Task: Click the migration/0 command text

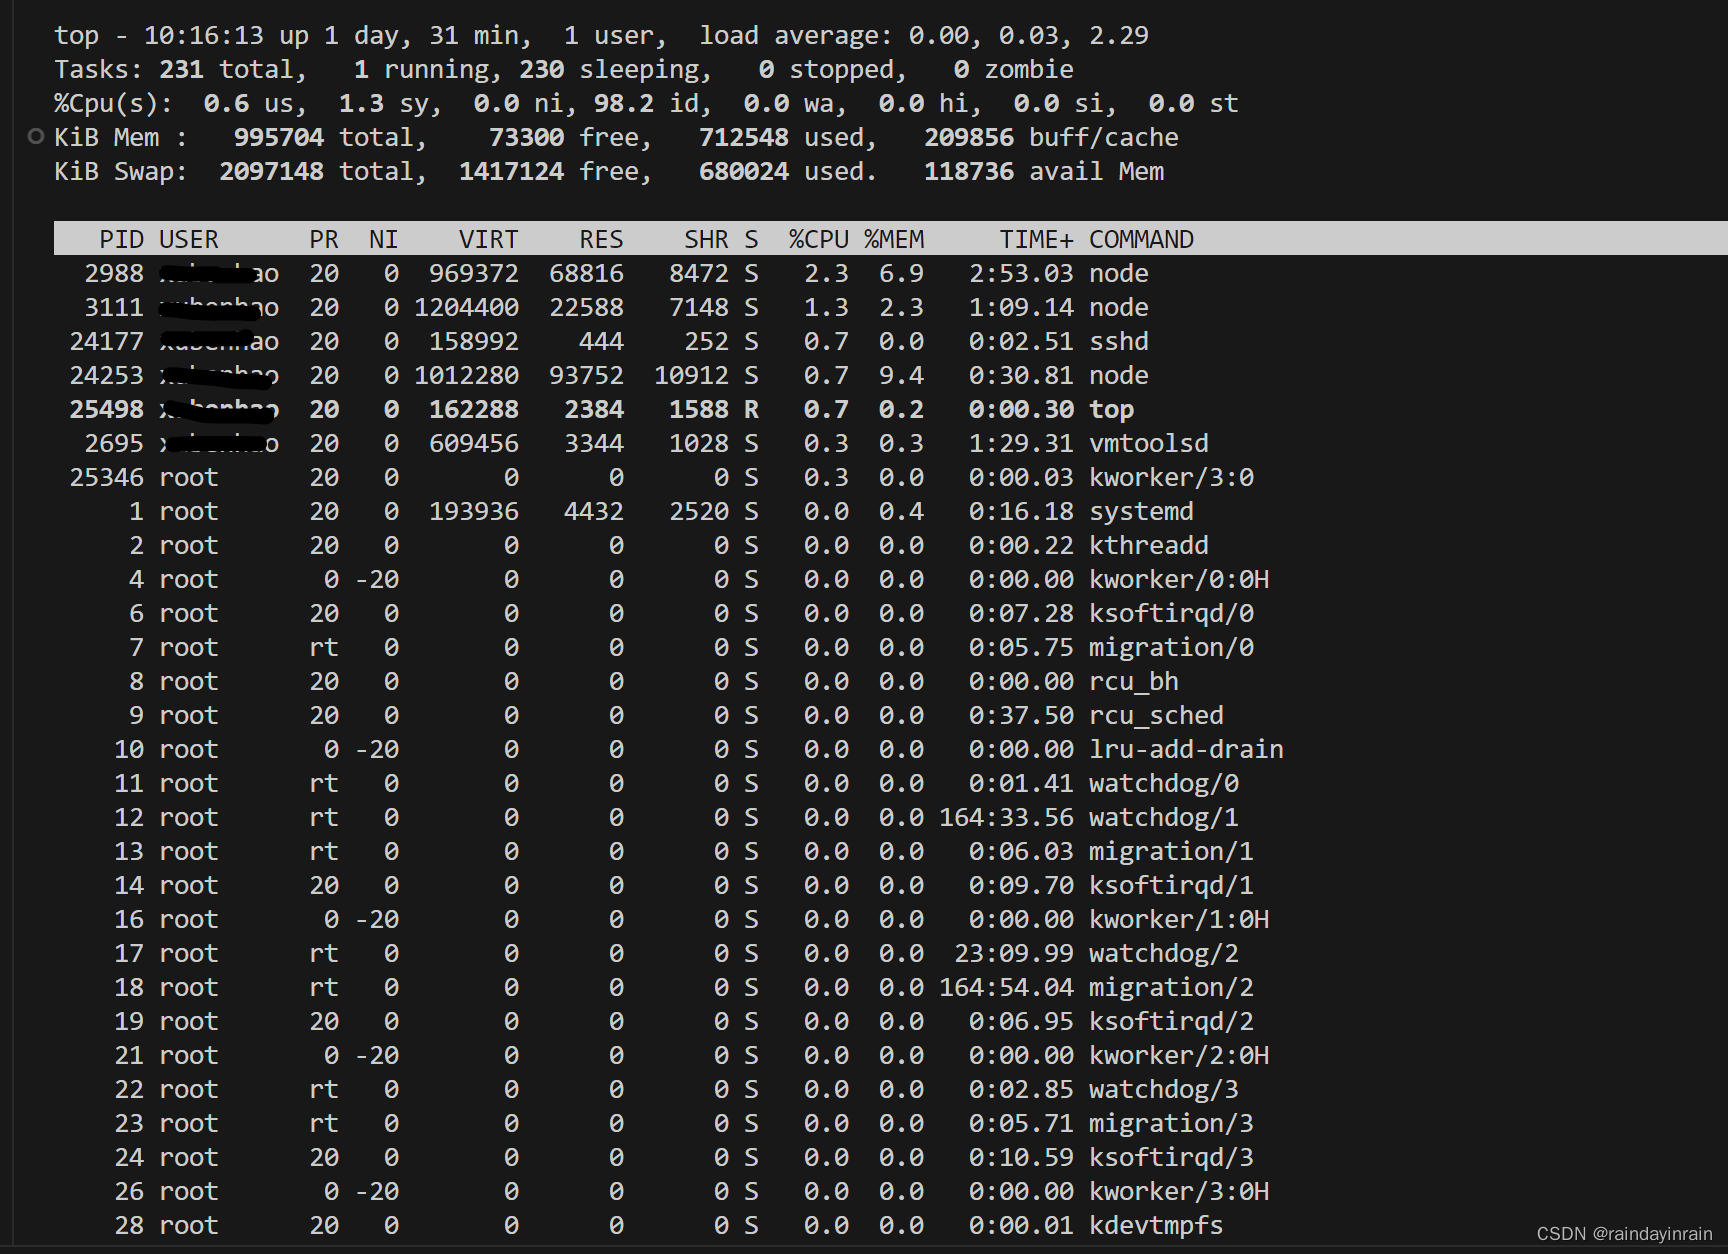Action: [1171, 648]
